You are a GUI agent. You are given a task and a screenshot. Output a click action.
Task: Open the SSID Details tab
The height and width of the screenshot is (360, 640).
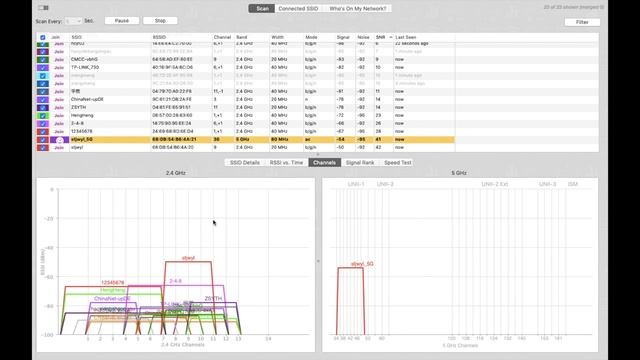pos(245,162)
